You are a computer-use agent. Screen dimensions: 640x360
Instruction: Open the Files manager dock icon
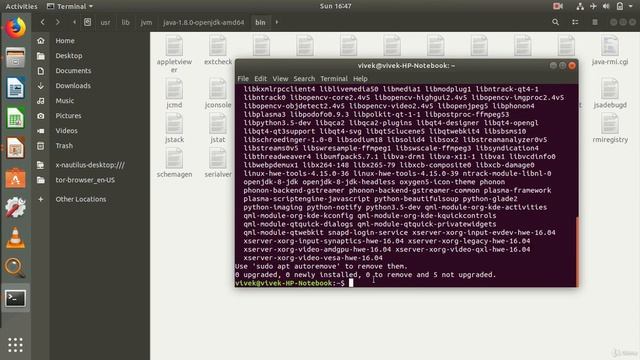(x=16, y=58)
